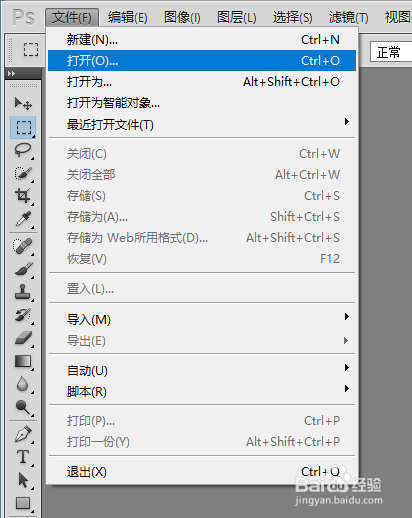The width and height of the screenshot is (412, 518).
Task: Select the Eraser tool
Action: (x=23, y=338)
